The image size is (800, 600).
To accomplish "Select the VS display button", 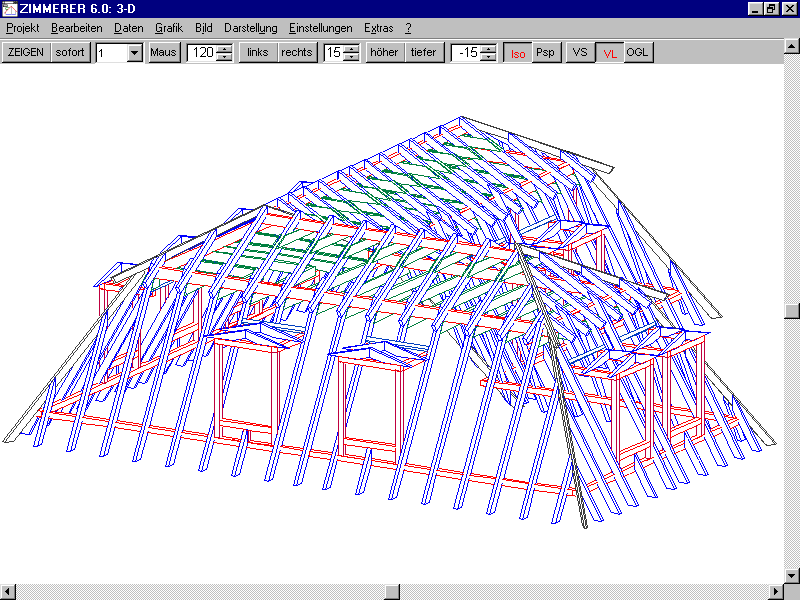I will (580, 53).
